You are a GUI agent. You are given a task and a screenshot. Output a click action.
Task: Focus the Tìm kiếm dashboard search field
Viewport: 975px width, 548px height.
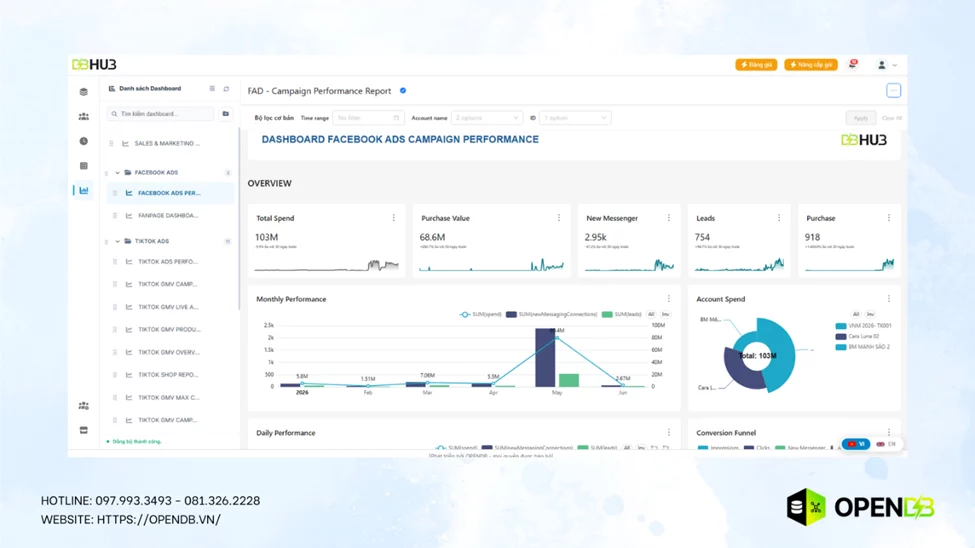pyautogui.click(x=160, y=114)
